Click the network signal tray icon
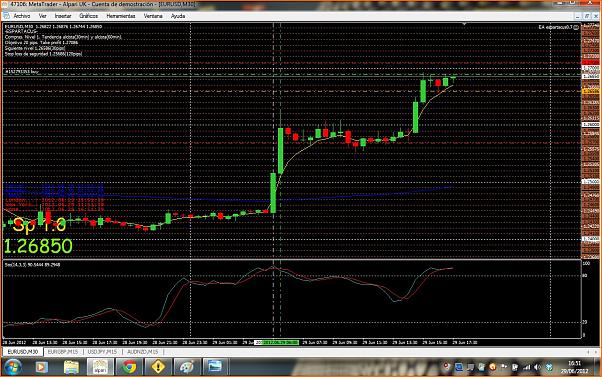Image resolution: width=602 pixels, height=377 pixels. pyautogui.click(x=527, y=368)
